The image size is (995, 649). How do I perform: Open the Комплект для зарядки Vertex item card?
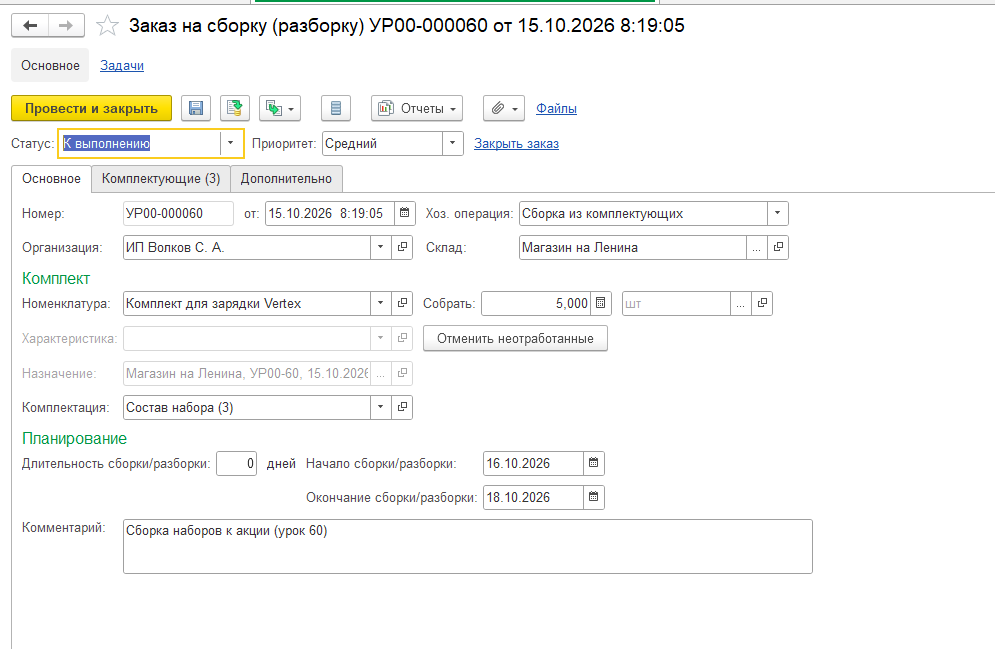coord(402,303)
